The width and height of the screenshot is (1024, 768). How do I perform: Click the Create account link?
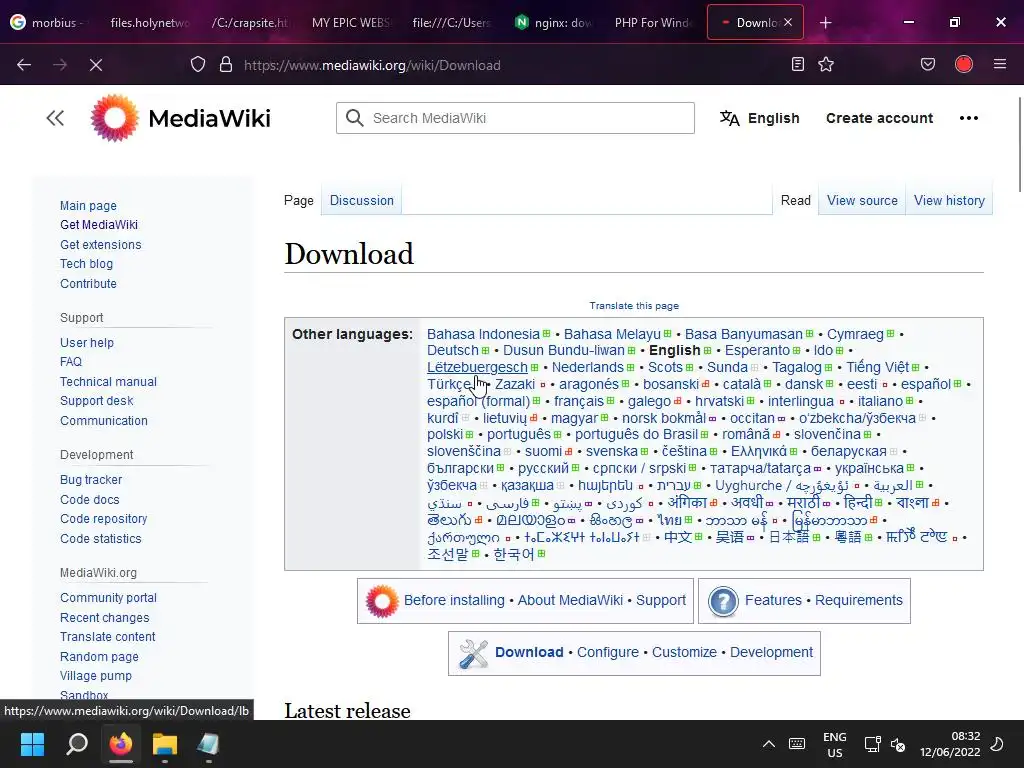coord(879,118)
